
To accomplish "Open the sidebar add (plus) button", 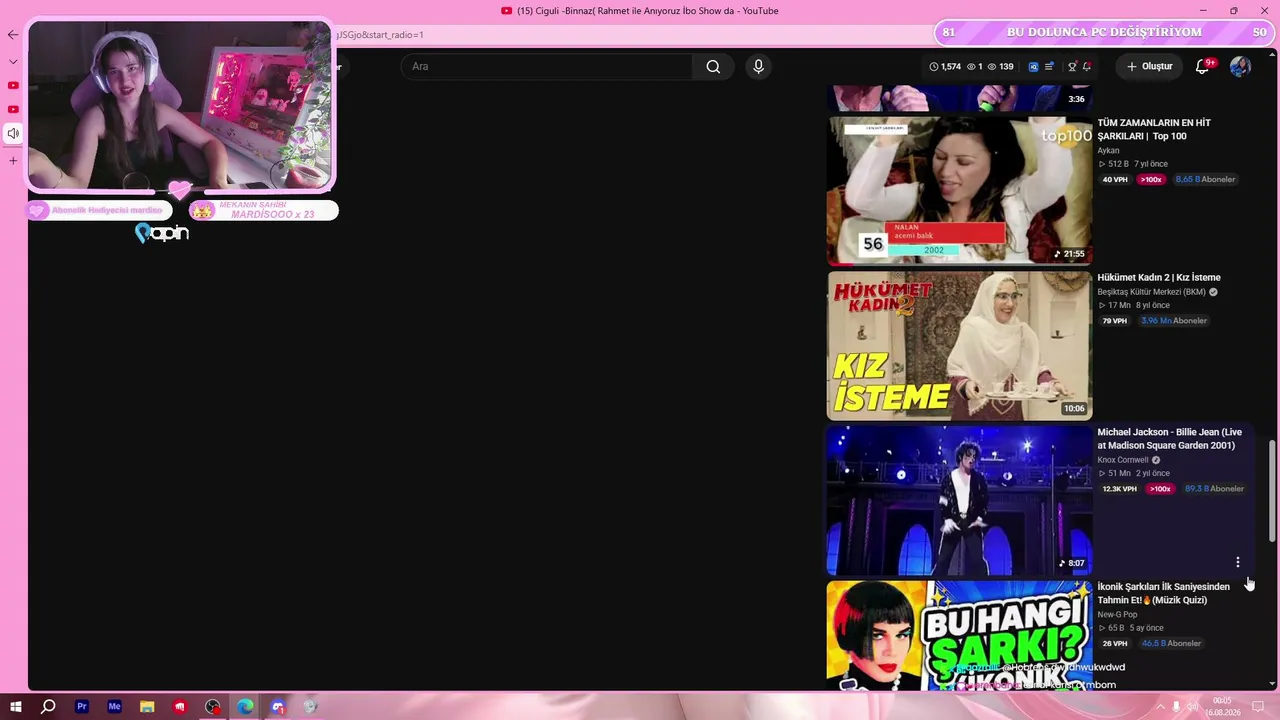I will pos(13,160).
